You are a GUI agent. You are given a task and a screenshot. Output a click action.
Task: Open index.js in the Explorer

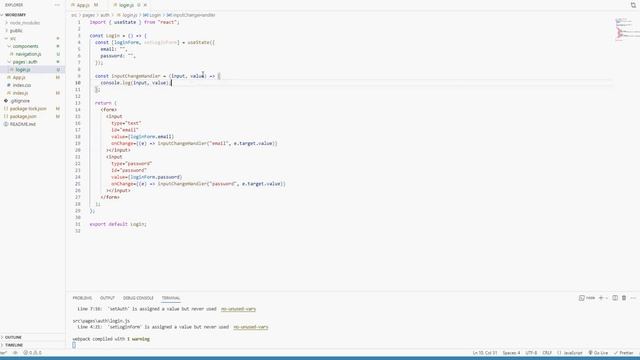(20, 93)
